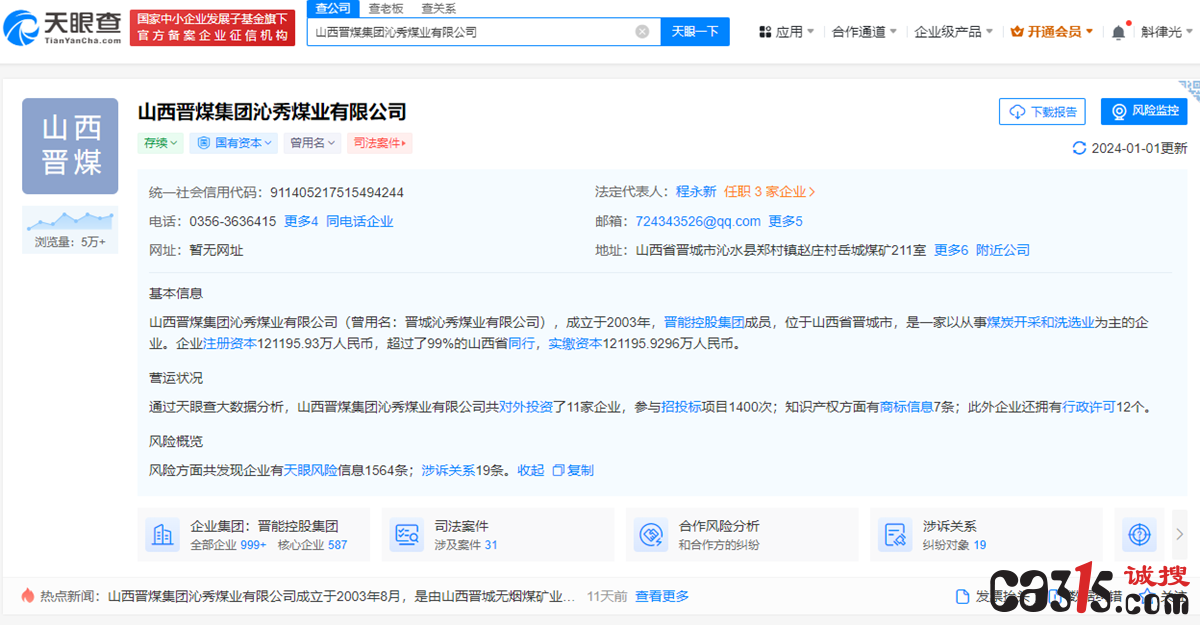Expand the 曾用名 tag
This screenshot has height=625, width=1200.
[x=312, y=143]
